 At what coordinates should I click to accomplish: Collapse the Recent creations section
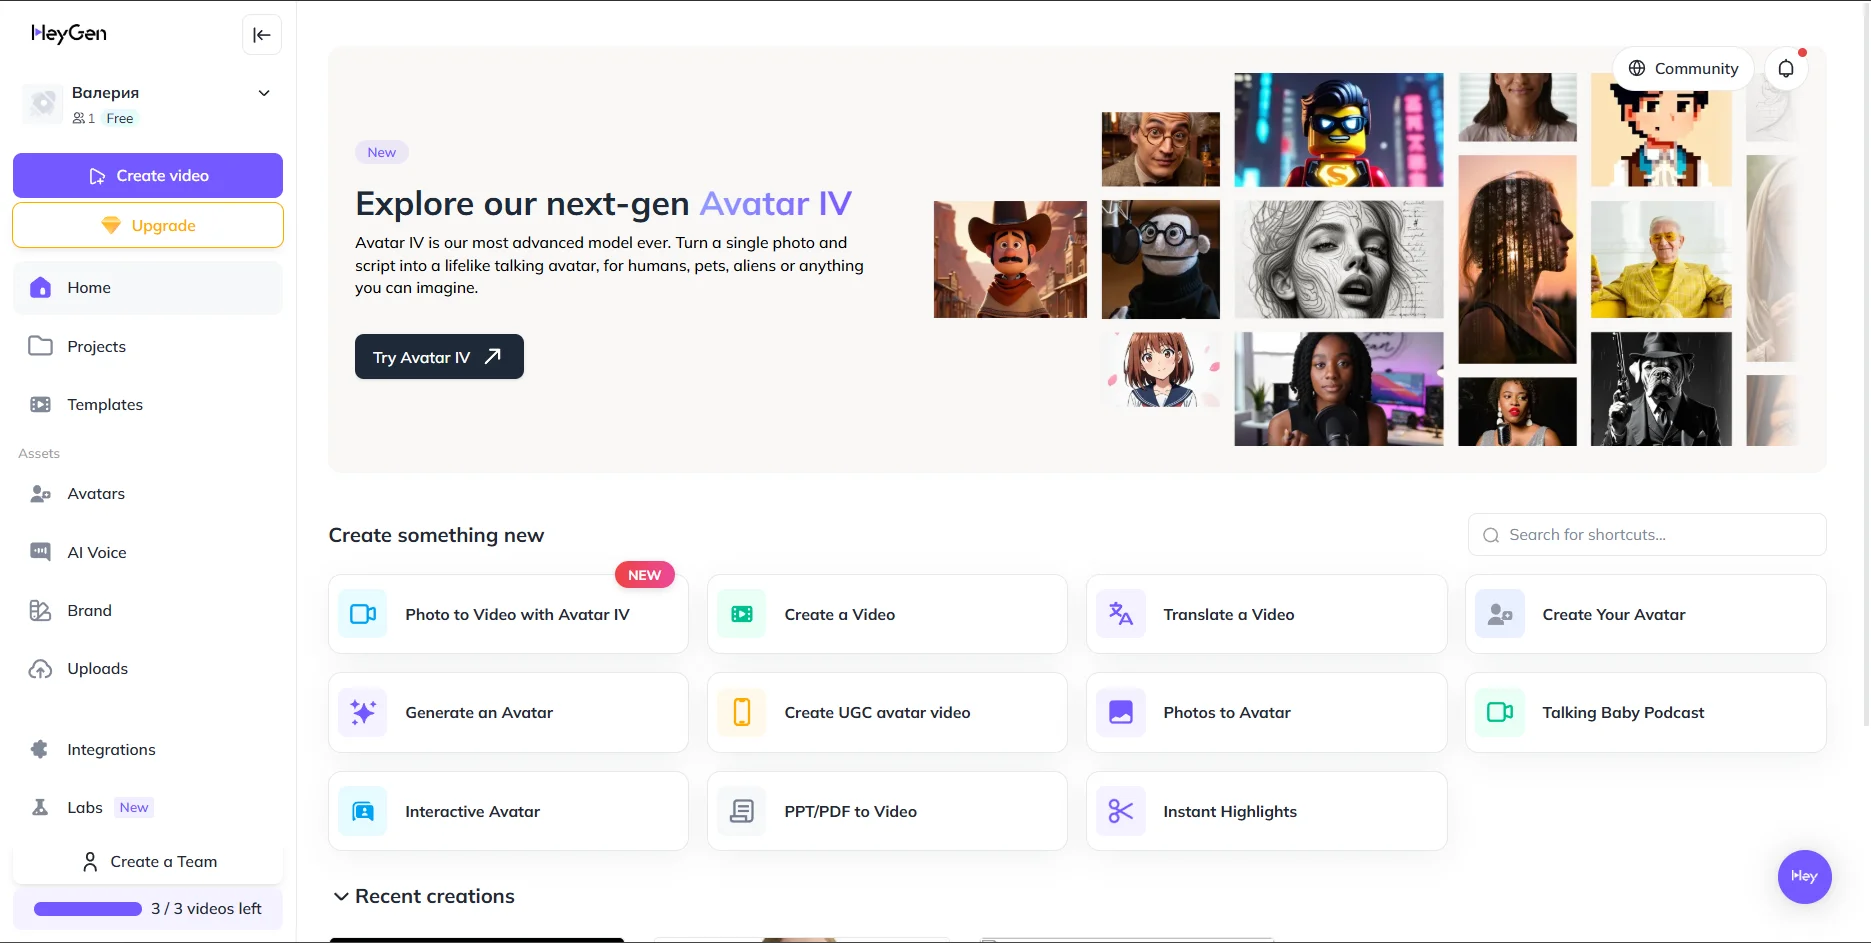pyautogui.click(x=341, y=897)
